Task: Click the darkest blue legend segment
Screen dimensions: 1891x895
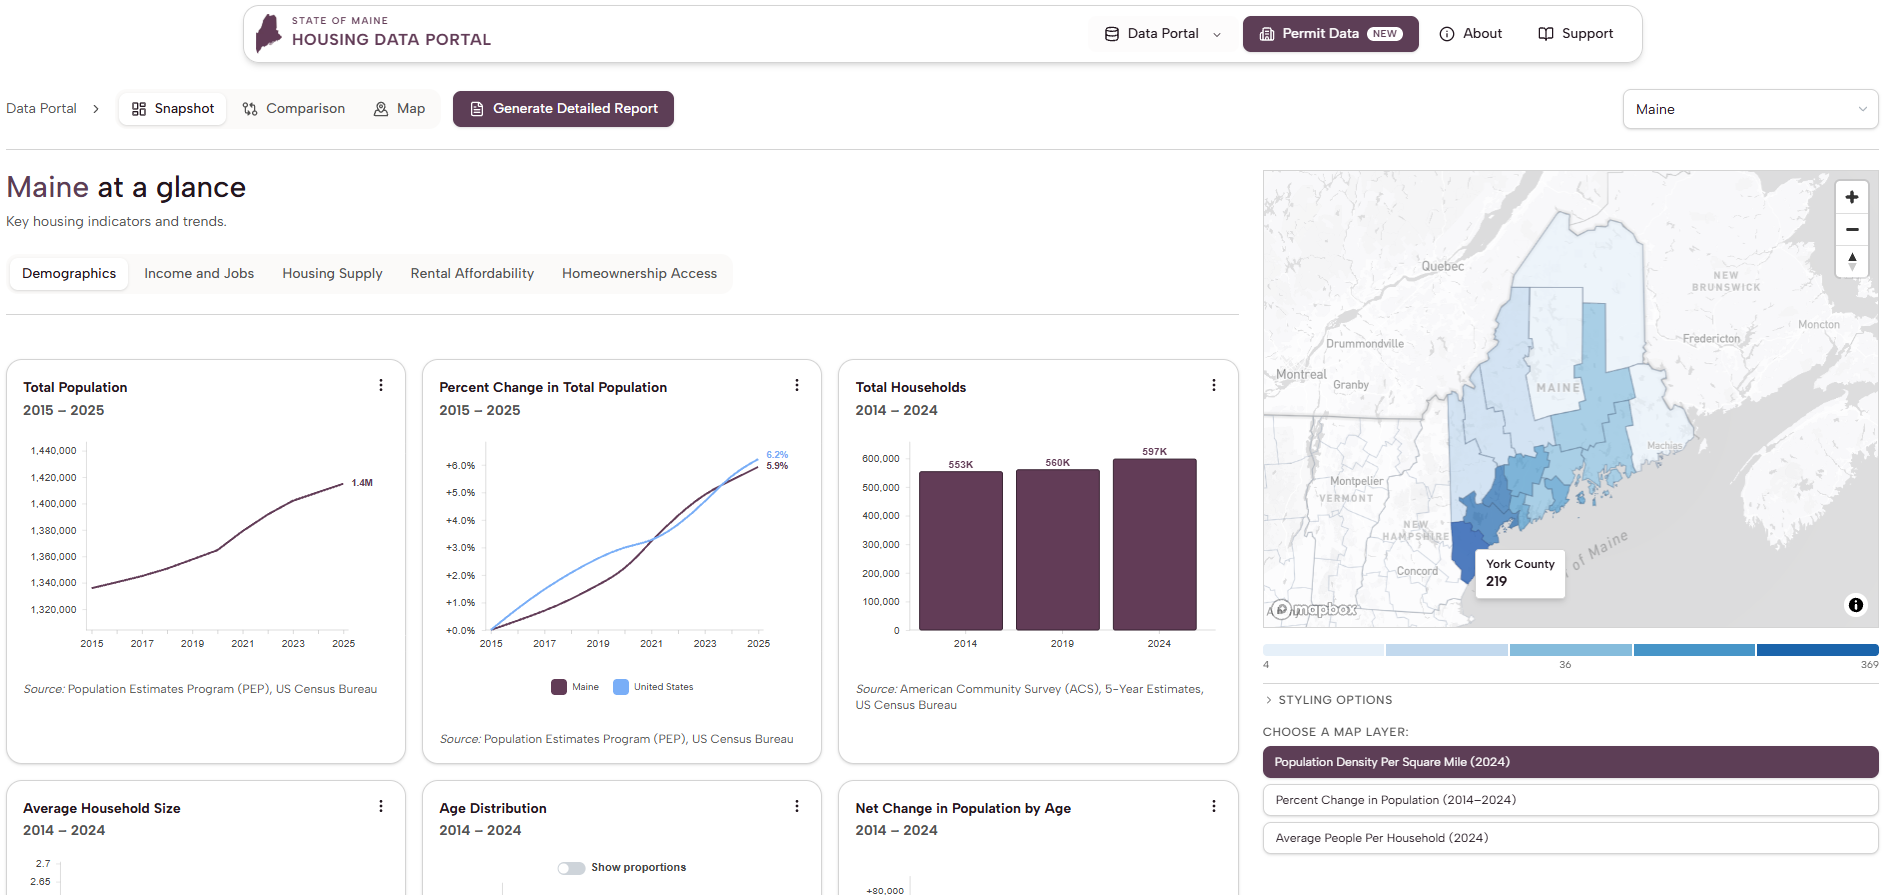Action: (1817, 650)
